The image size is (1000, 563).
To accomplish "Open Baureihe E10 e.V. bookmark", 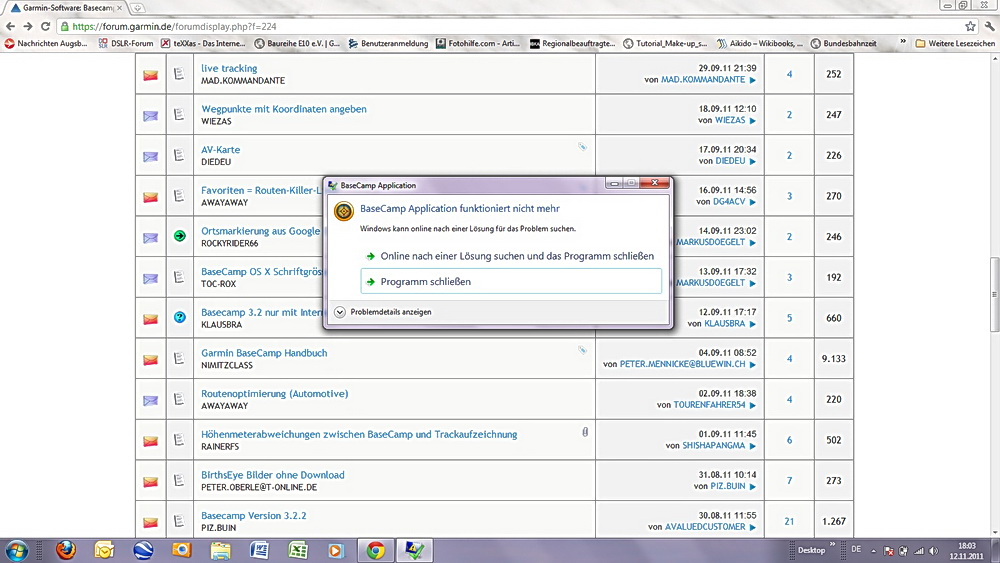I will [297, 43].
